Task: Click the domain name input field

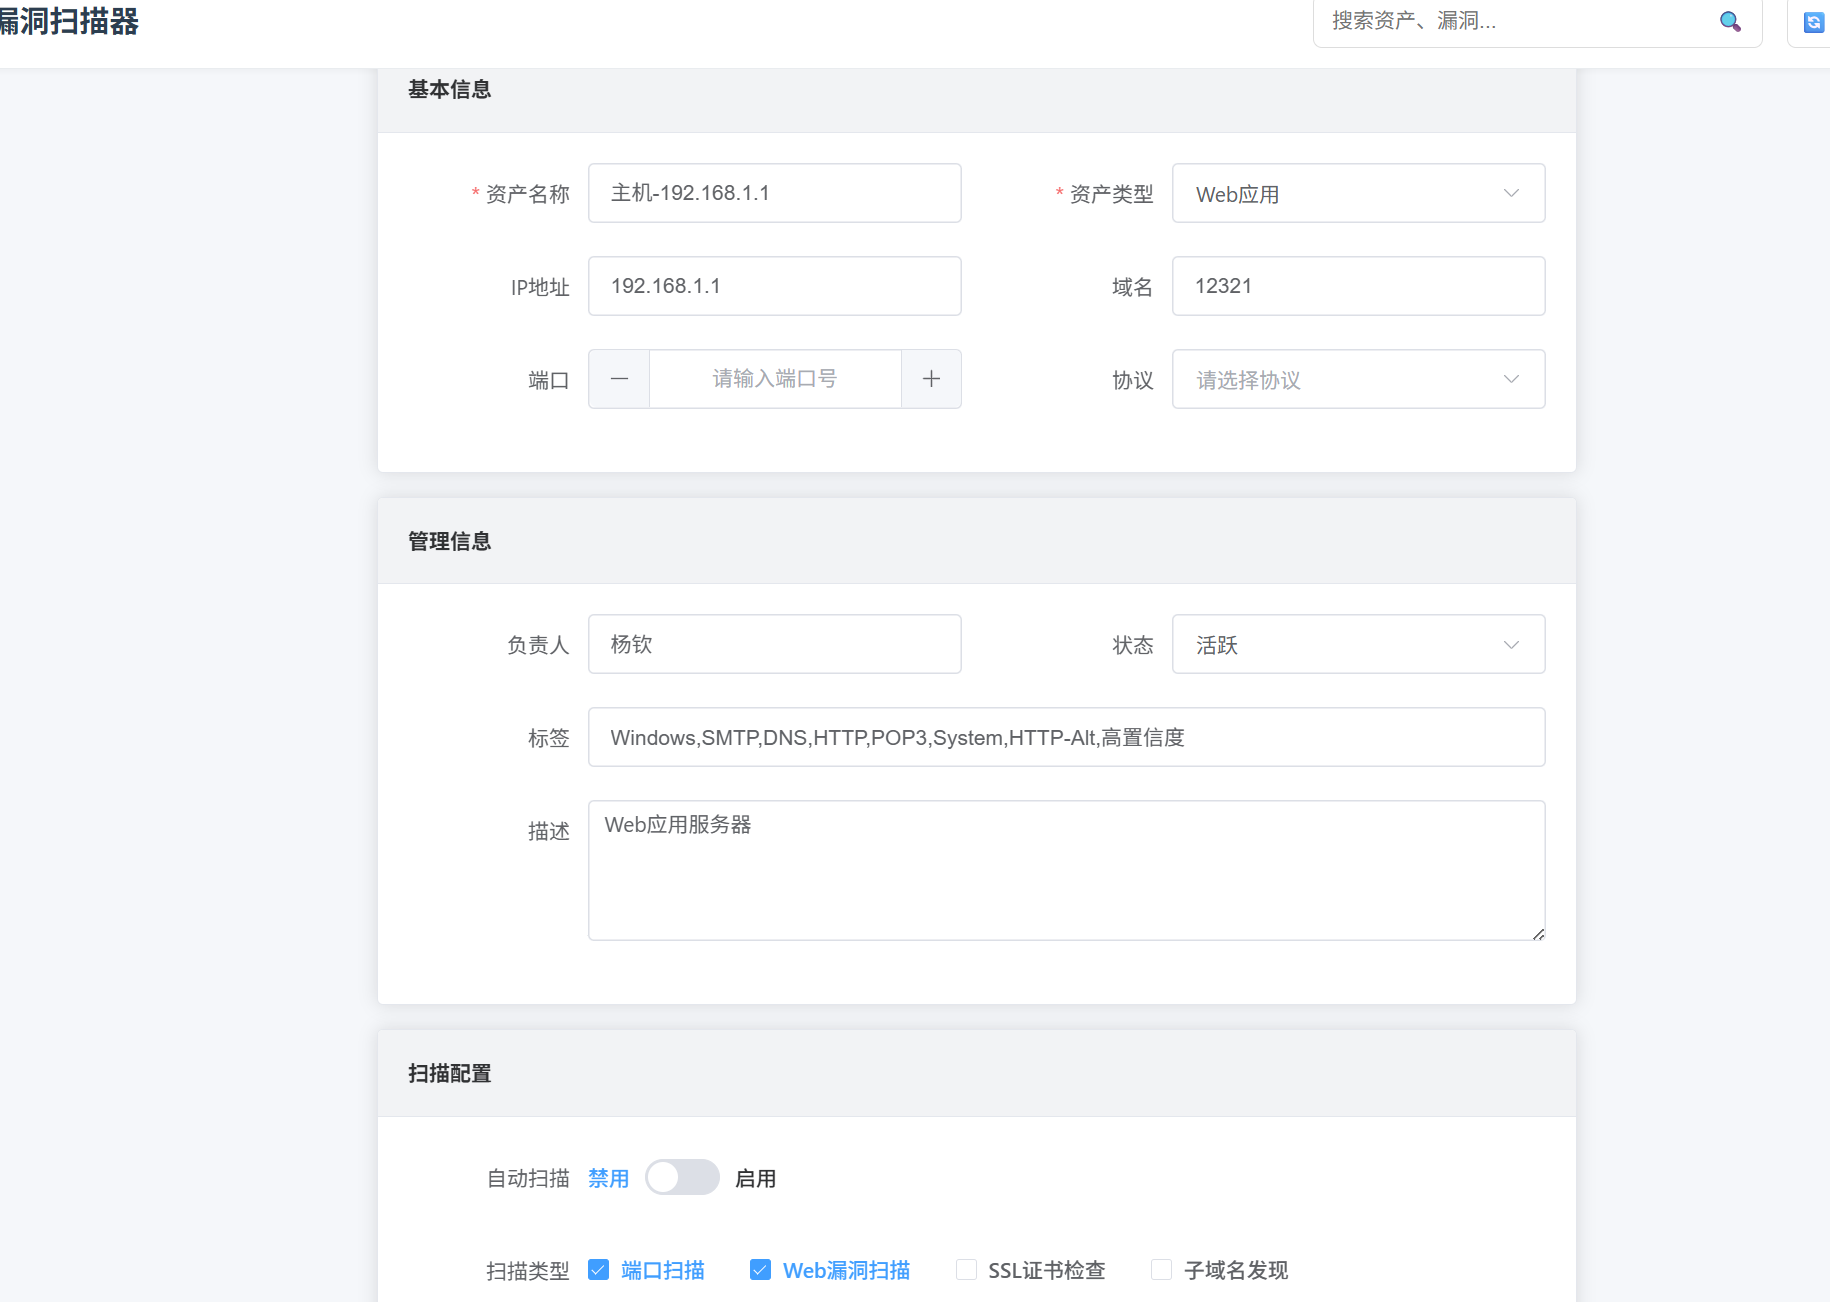Action: coord(1358,287)
